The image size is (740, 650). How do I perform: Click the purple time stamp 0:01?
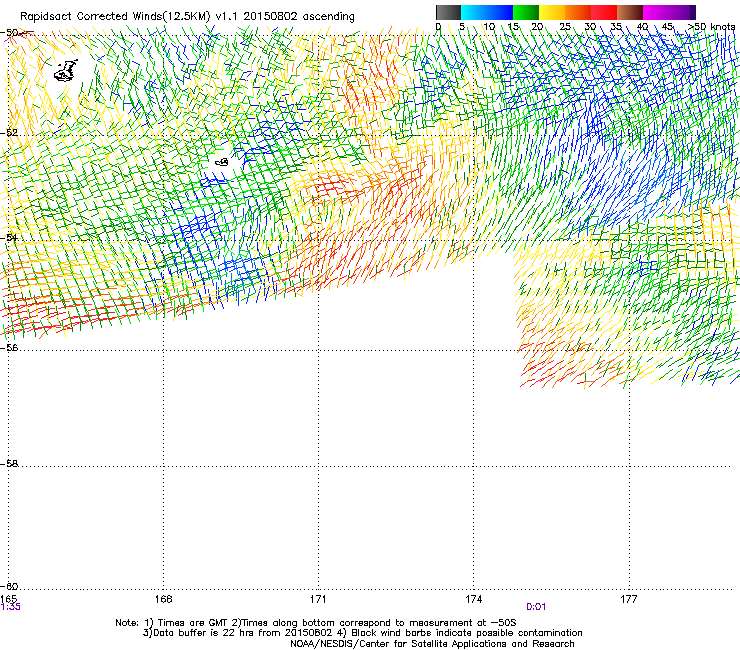coord(536,607)
